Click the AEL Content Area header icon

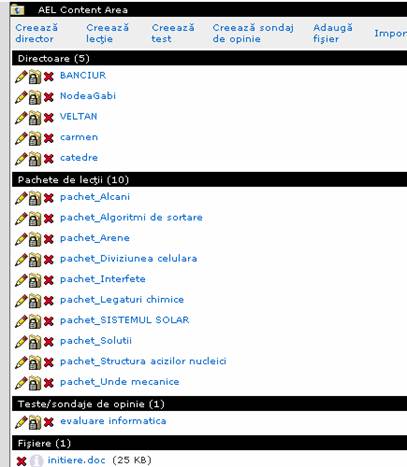tap(17, 10)
